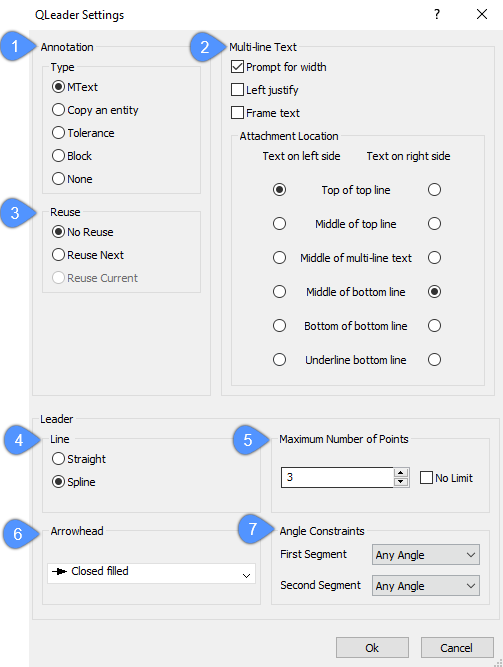
Task: Enable the Left justify checkbox
Action: (x=237, y=90)
